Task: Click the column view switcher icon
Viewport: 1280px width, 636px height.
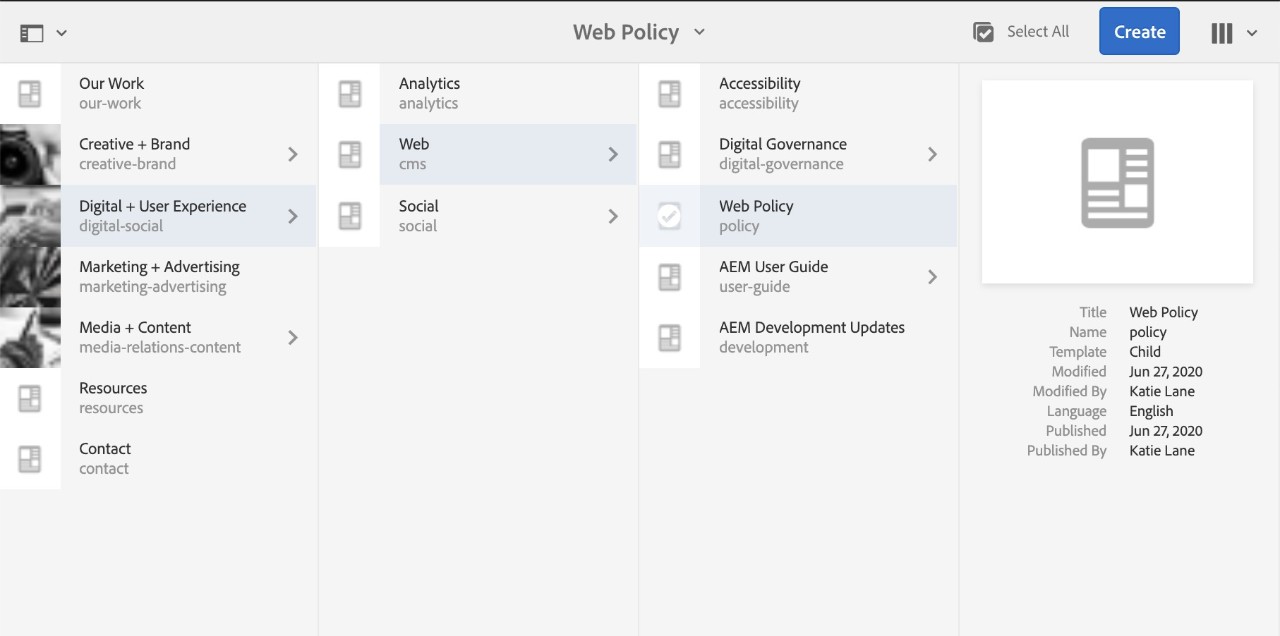Action: coord(1221,33)
